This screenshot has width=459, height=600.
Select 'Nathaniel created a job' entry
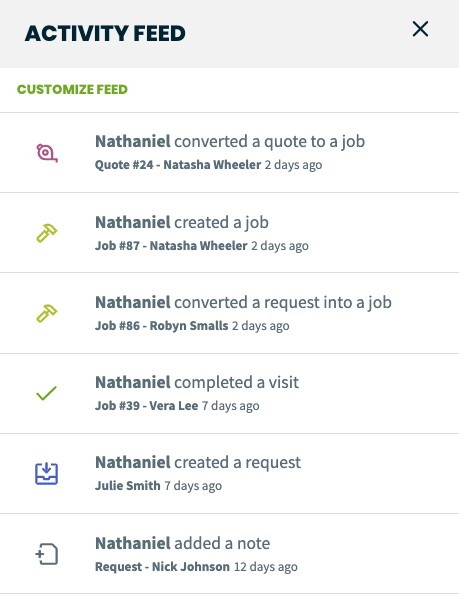[x=230, y=233]
